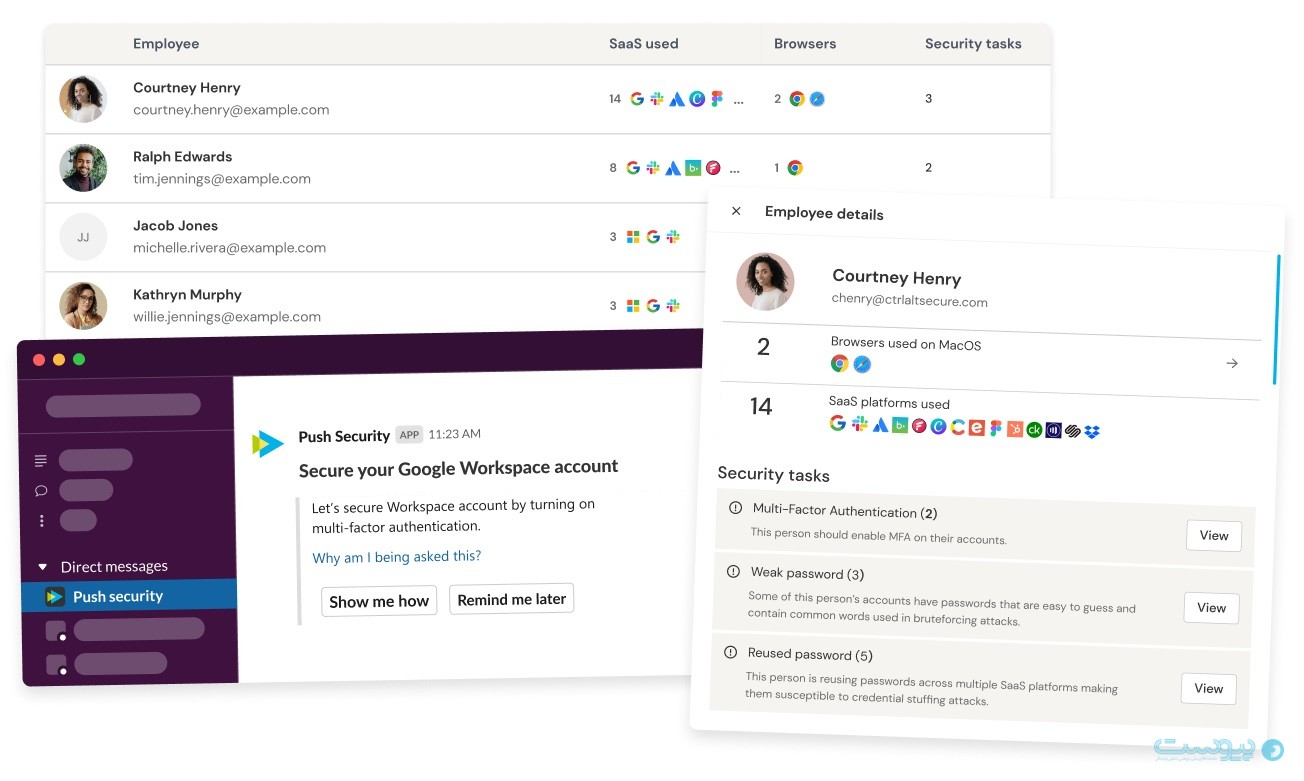Click HubSpot icon under SaaS platforms used
1304x781 pixels.
(1015, 429)
